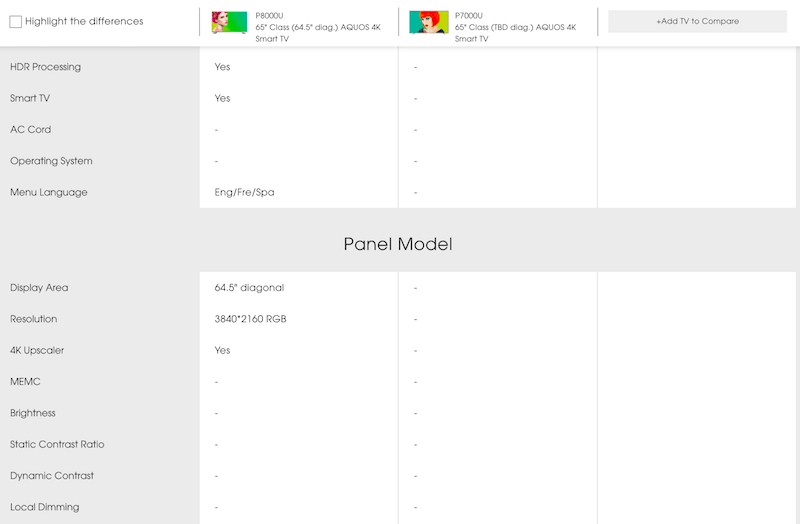
Task: Enable the Highlight the differences checkbox
Action: point(15,21)
